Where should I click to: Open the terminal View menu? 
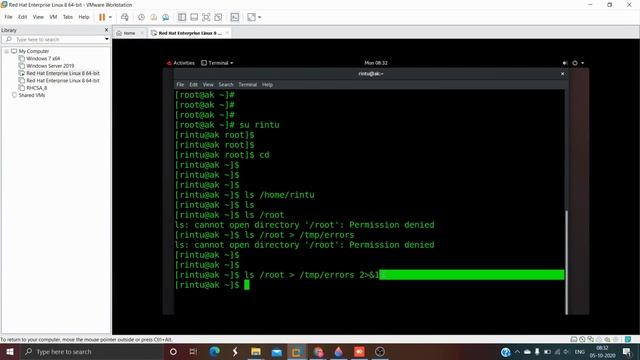click(x=208, y=84)
